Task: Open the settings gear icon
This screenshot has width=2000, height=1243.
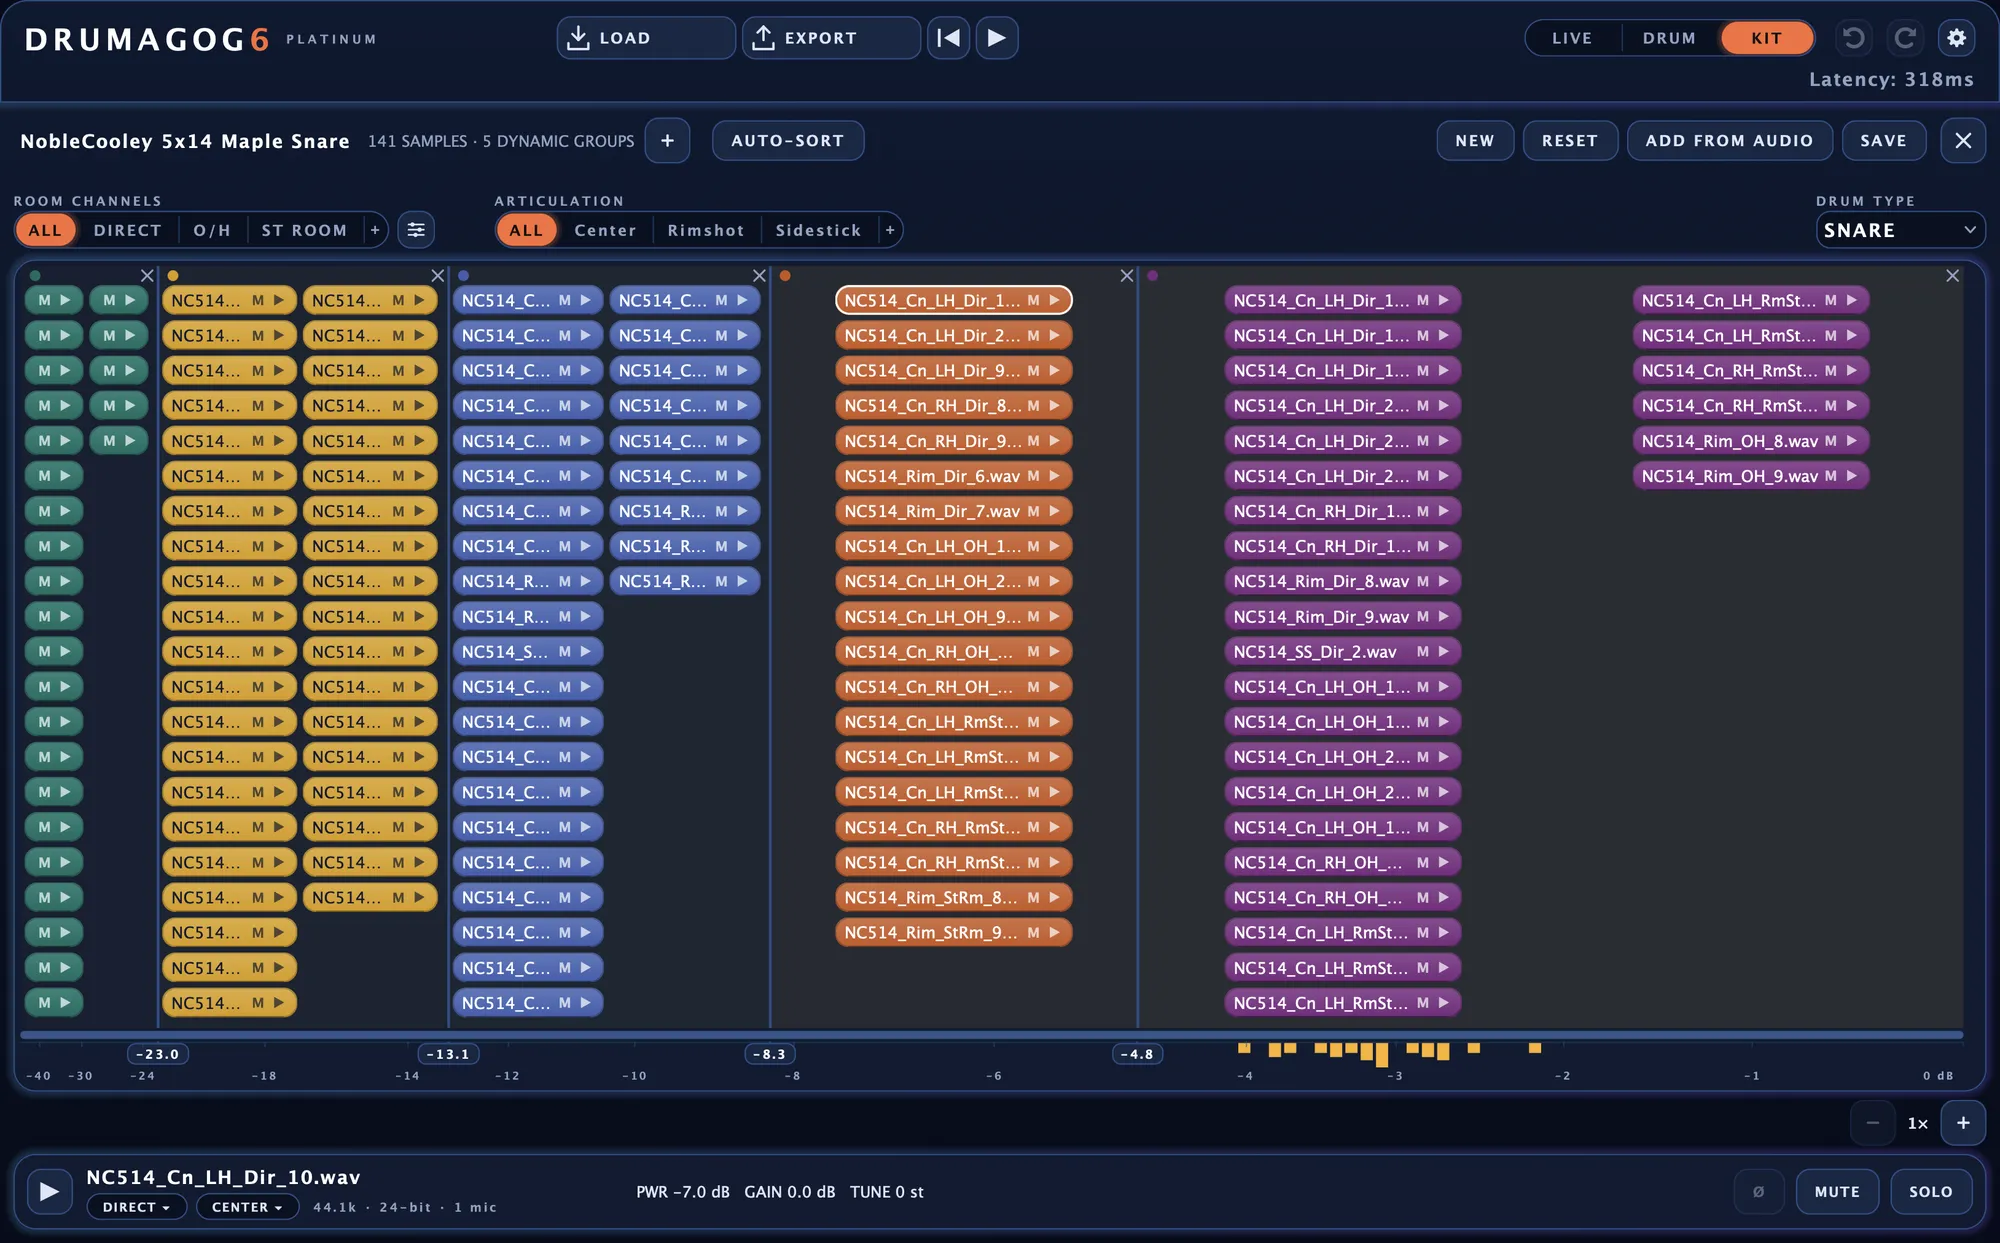Action: 1957,38
